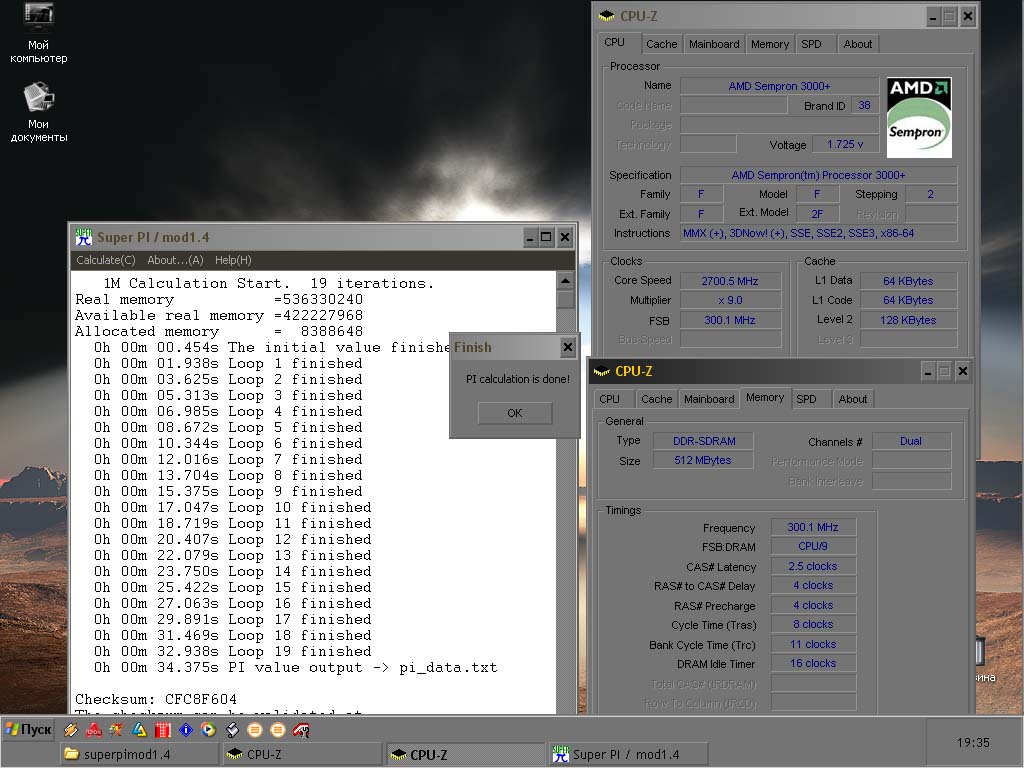
Task: Click the memory Type value DDR-SDRAM
Action: 703,441
